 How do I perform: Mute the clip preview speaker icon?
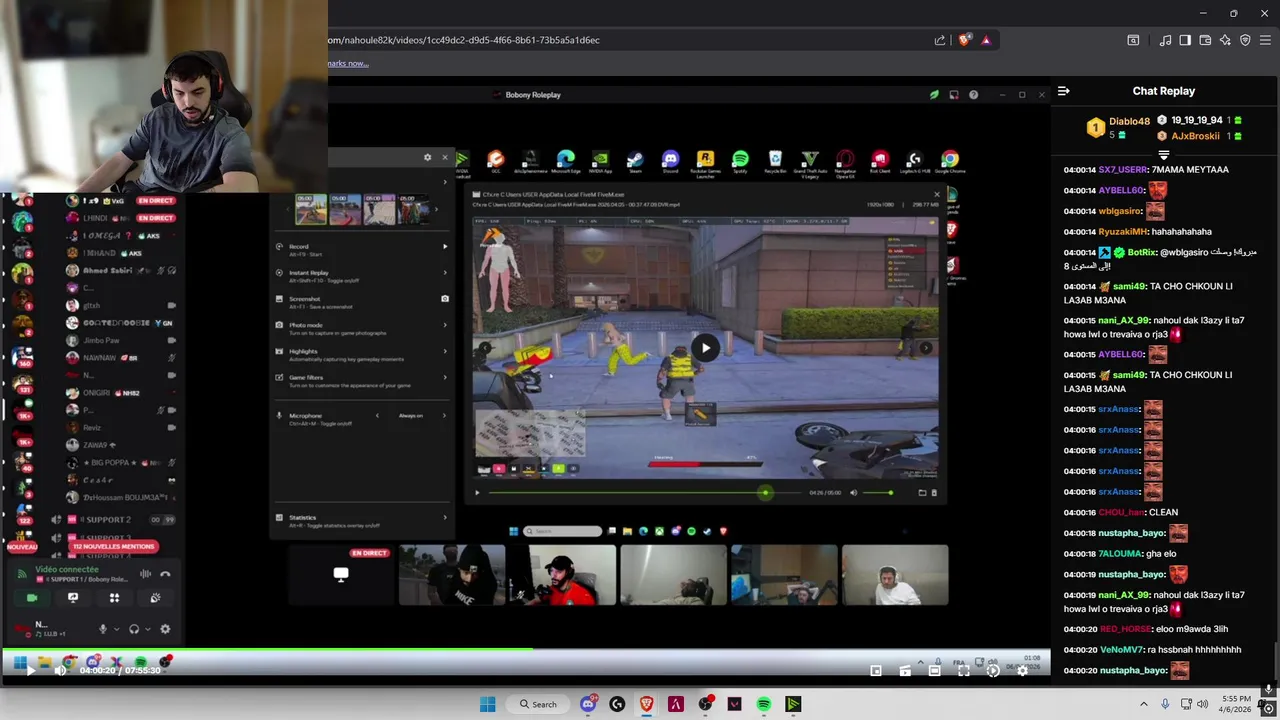pos(853,492)
